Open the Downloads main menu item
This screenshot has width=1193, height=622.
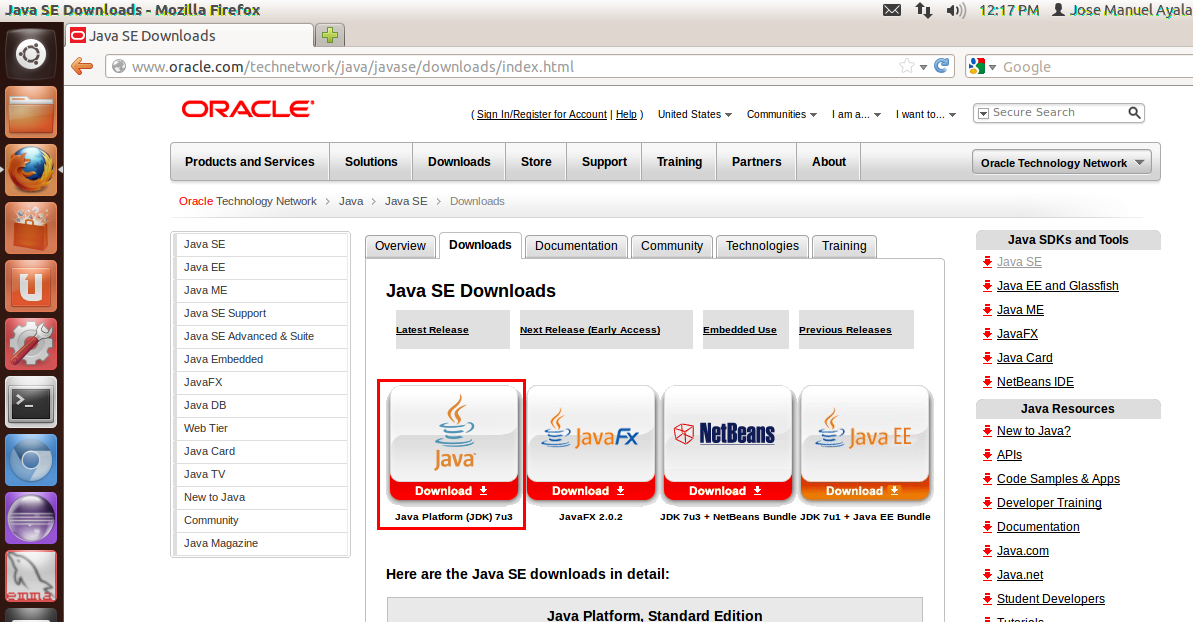click(x=459, y=162)
